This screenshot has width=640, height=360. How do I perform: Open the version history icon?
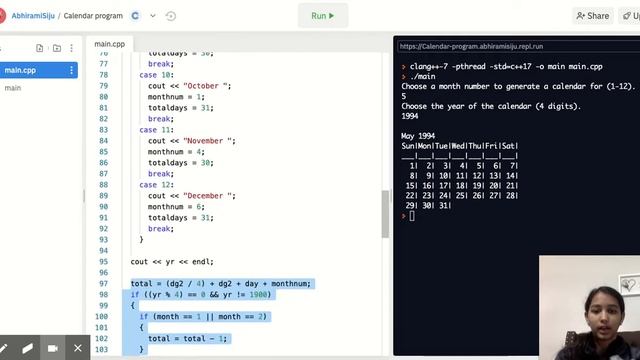(x=171, y=16)
